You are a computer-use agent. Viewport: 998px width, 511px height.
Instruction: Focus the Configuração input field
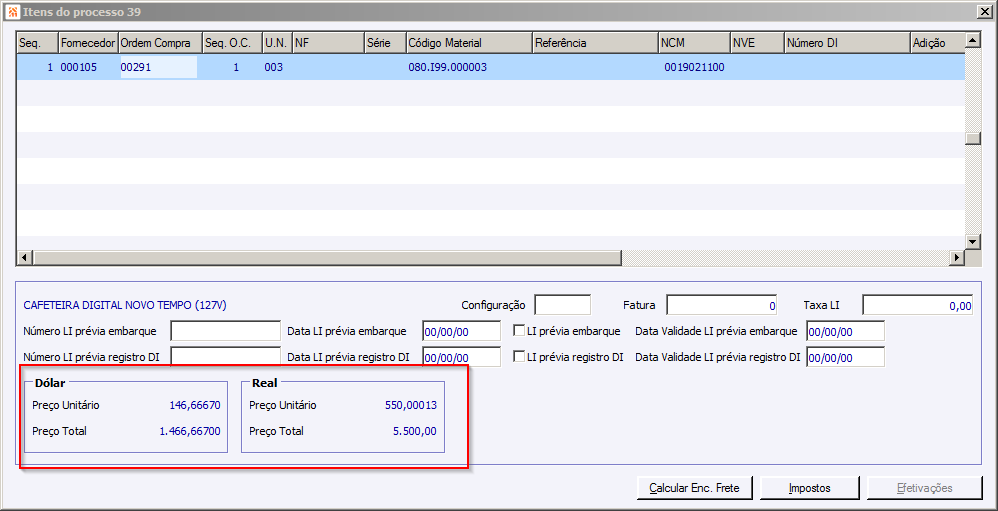click(563, 305)
